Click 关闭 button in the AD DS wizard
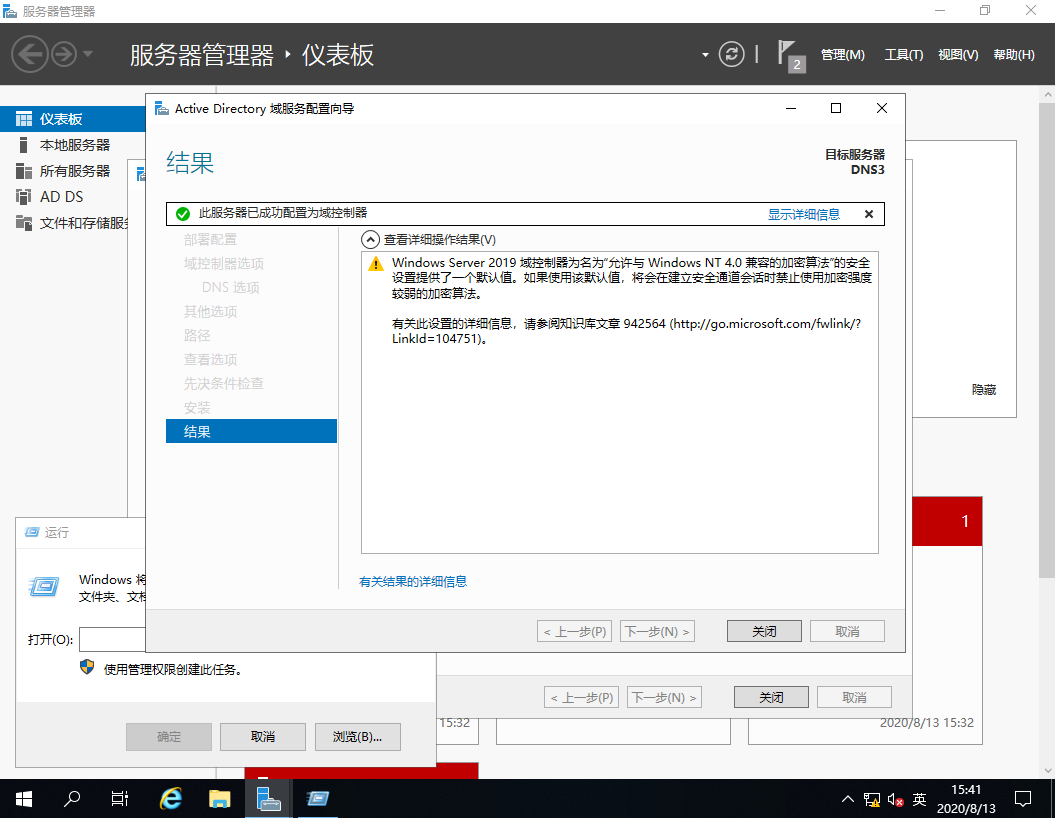Viewport: 1055px width, 818px height. (764, 631)
